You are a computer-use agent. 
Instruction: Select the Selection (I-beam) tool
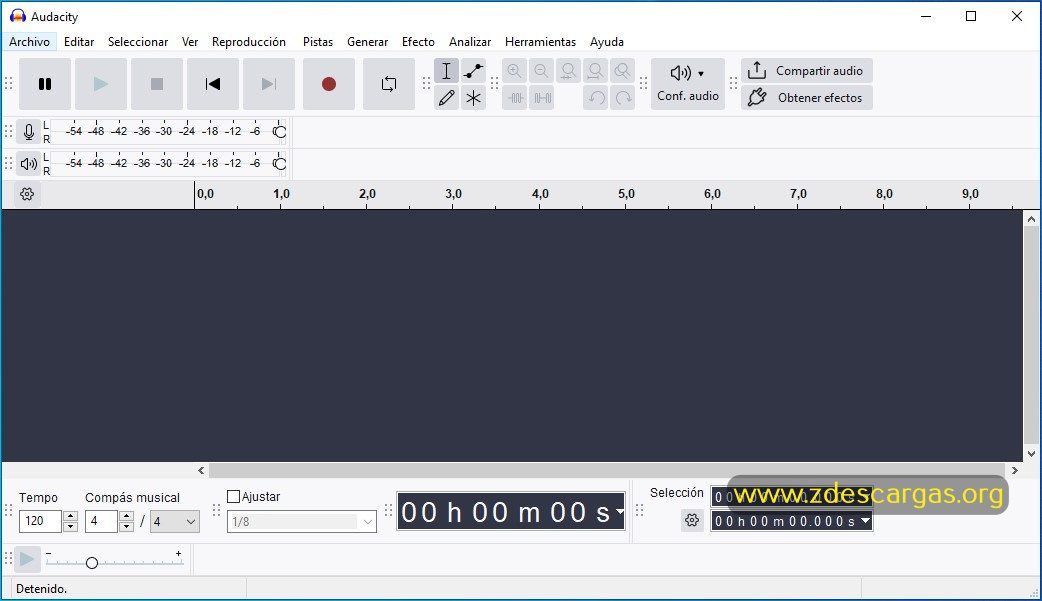[447, 70]
